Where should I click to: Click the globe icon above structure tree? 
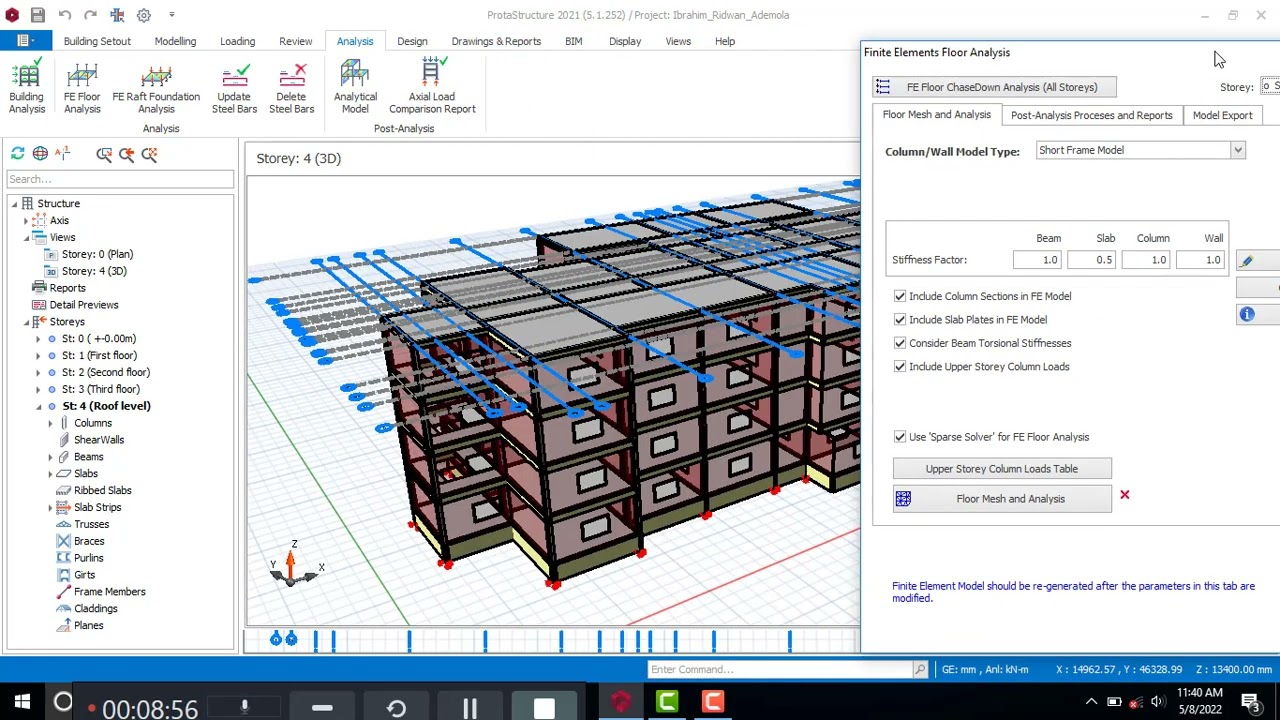(40, 153)
